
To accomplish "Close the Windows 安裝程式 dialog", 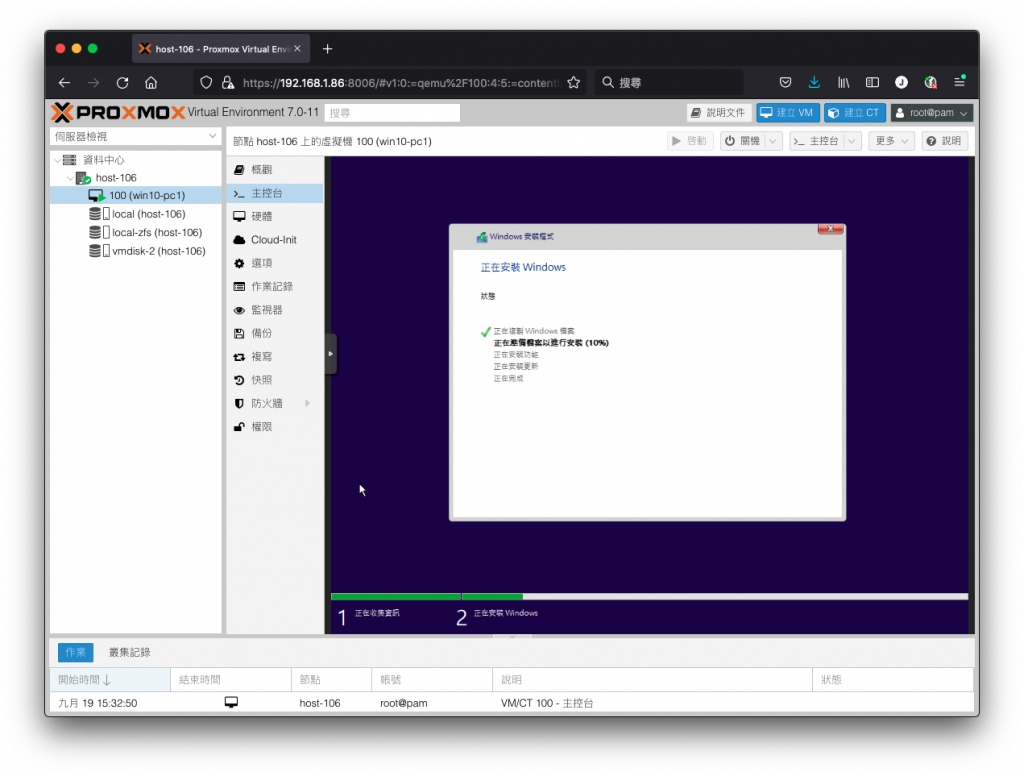I will pos(830,229).
